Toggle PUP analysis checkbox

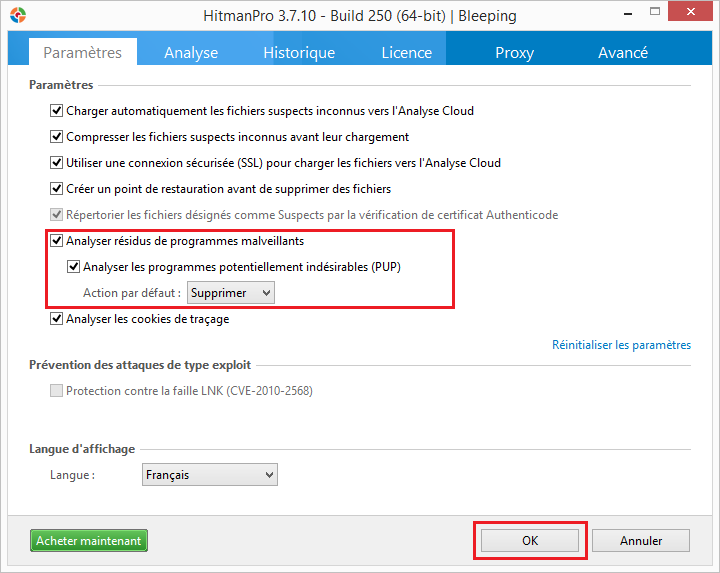point(74,267)
